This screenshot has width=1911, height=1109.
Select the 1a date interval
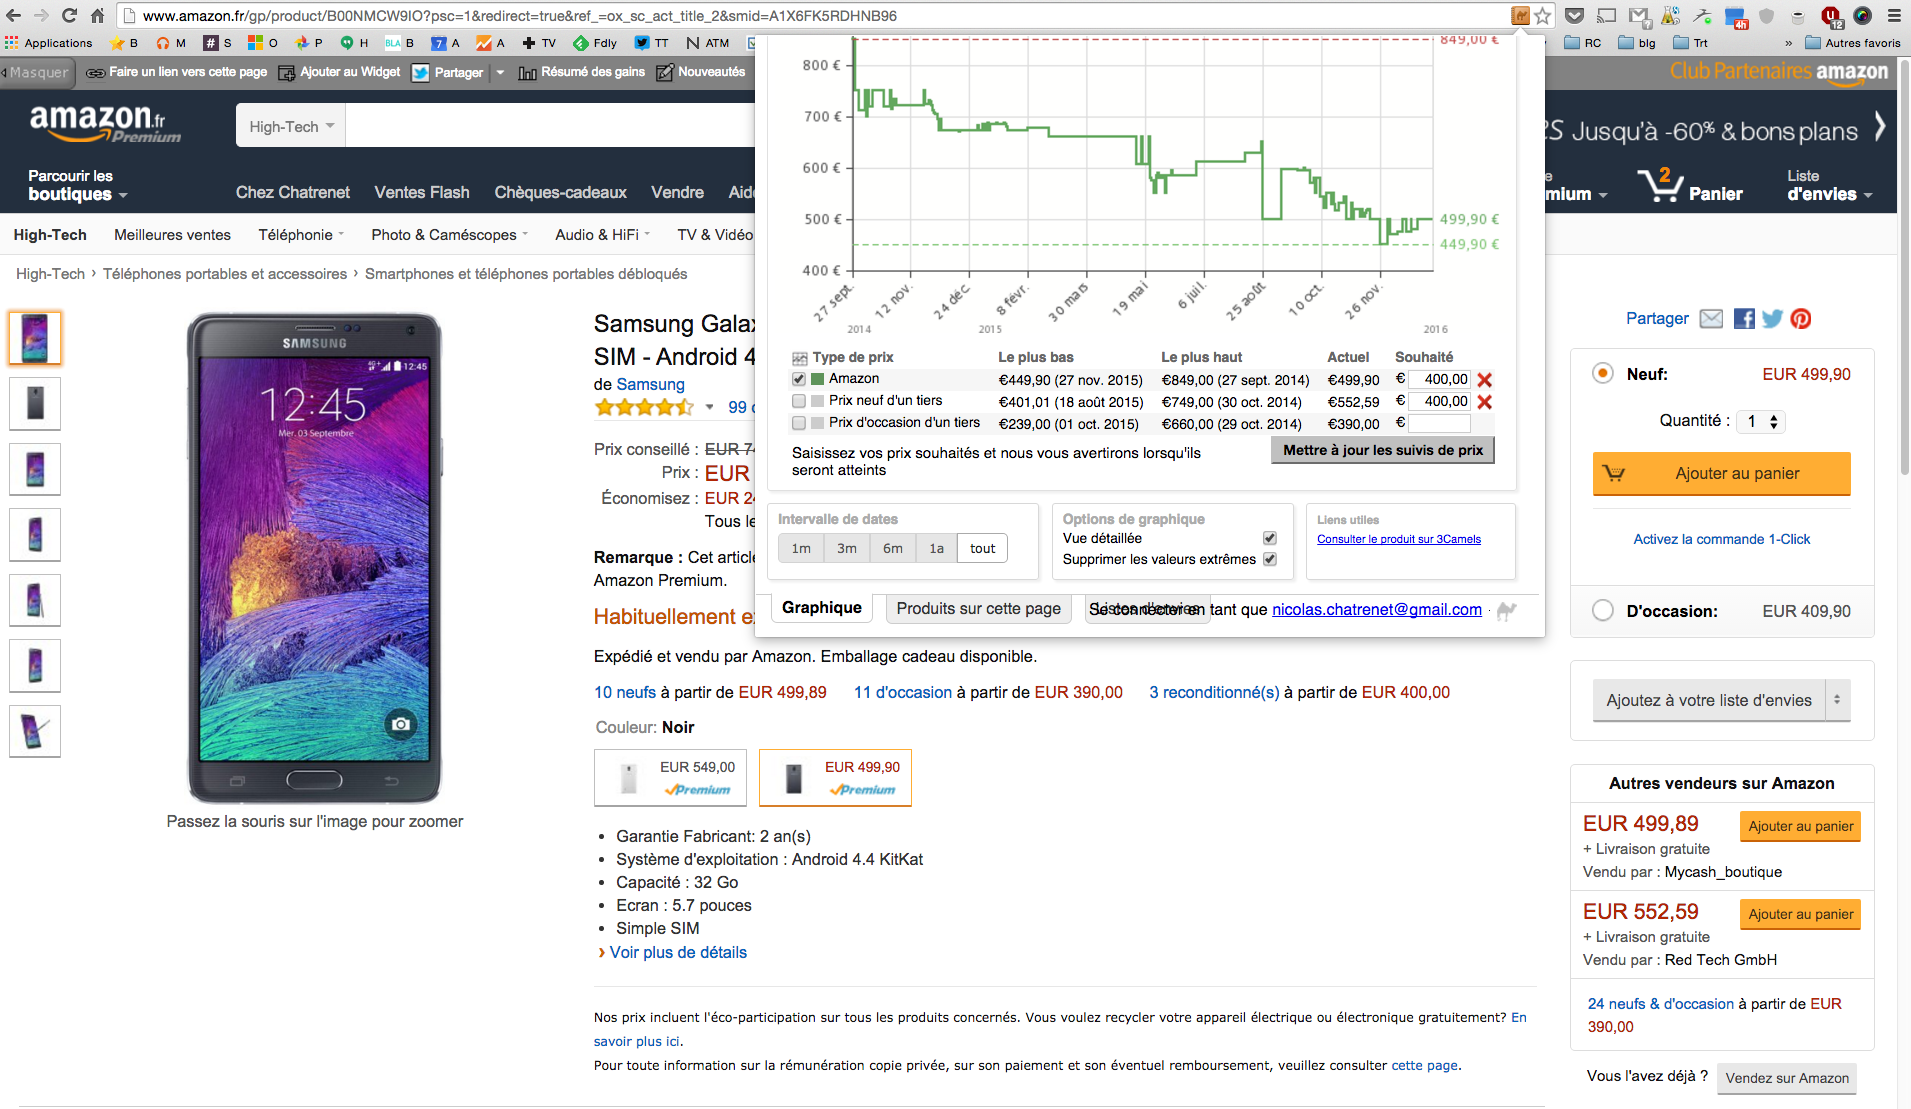coord(936,548)
